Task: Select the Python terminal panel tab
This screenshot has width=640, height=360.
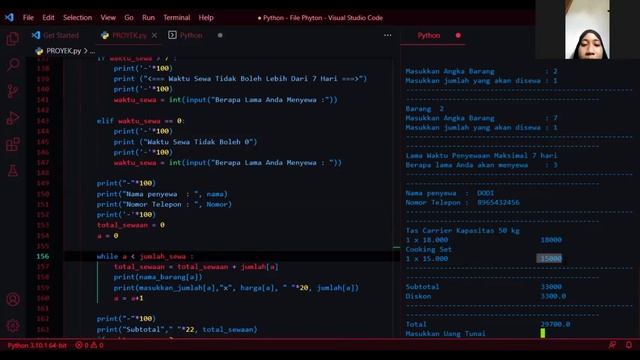Action: click(x=429, y=36)
